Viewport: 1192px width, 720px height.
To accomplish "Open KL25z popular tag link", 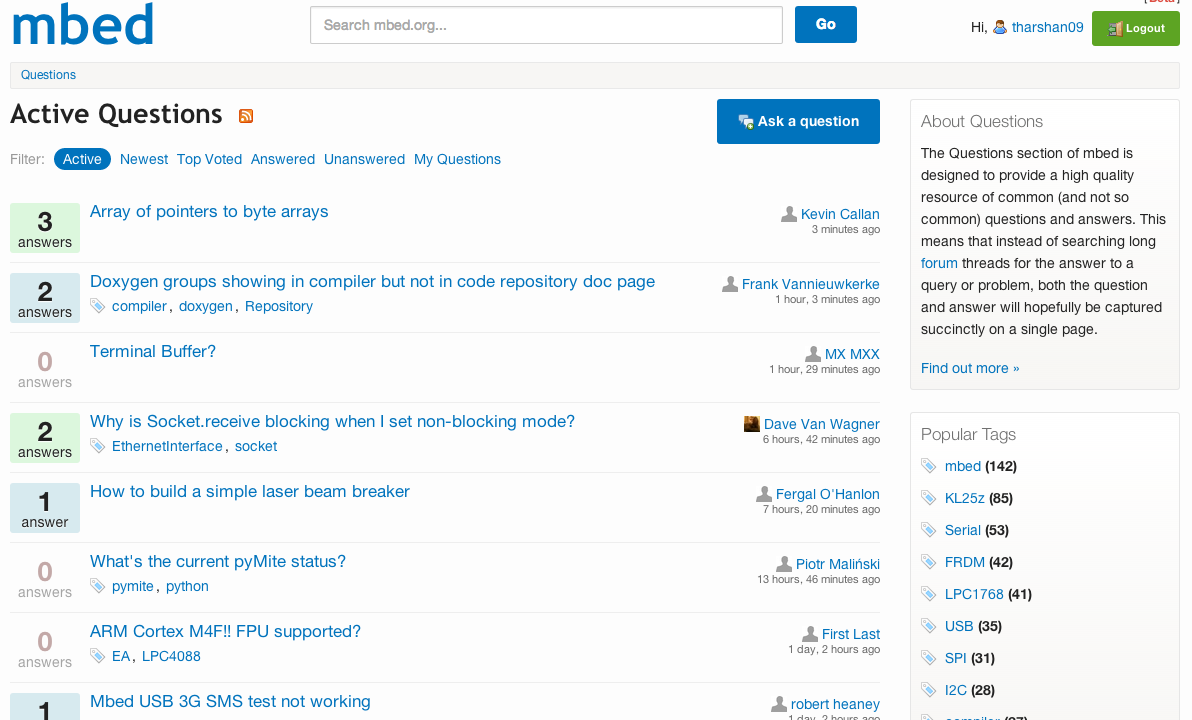I will (x=964, y=498).
